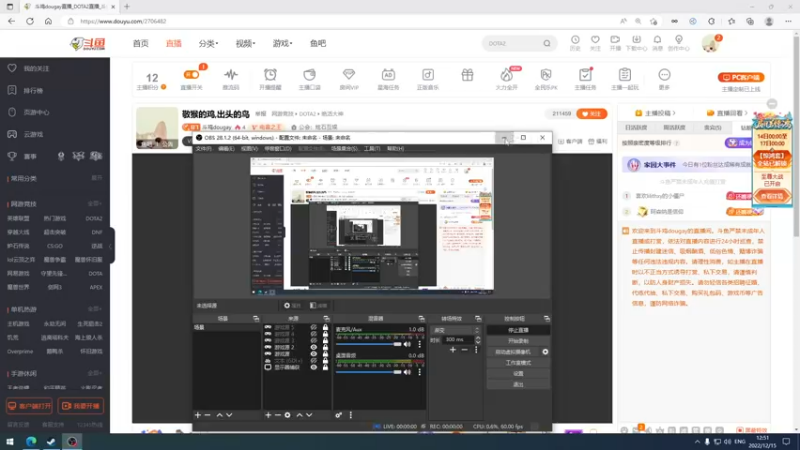Go to 鱼吧 in Douyu navigation
Image resolution: width=800 pixels, height=450 pixels.
point(318,43)
